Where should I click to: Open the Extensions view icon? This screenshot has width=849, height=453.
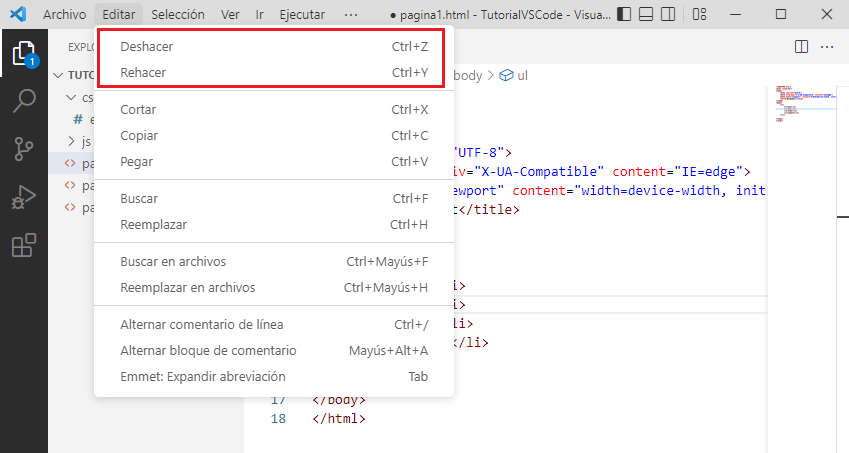coord(24,245)
